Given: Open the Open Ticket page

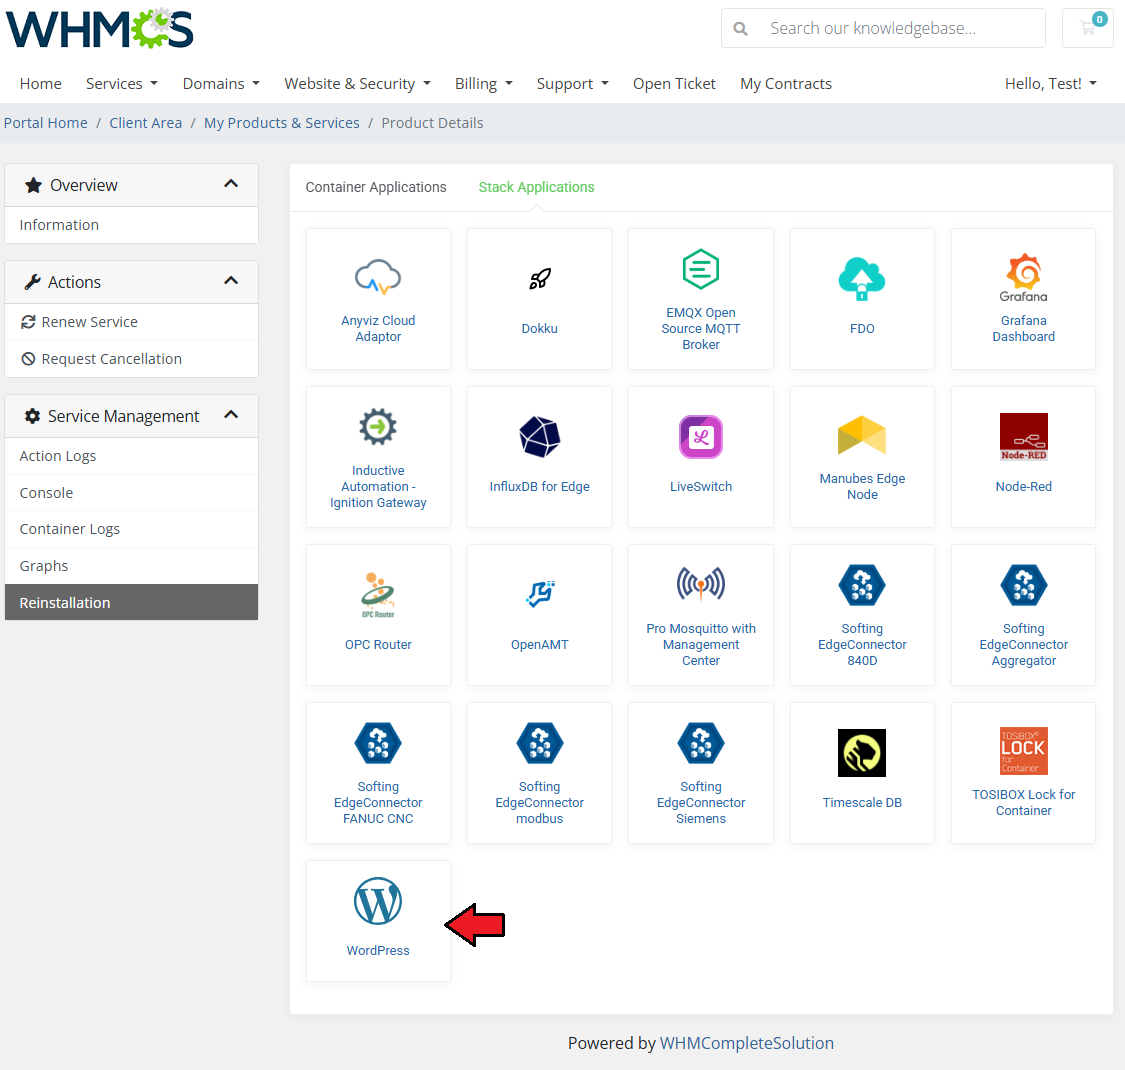Looking at the screenshot, I should click(x=674, y=84).
